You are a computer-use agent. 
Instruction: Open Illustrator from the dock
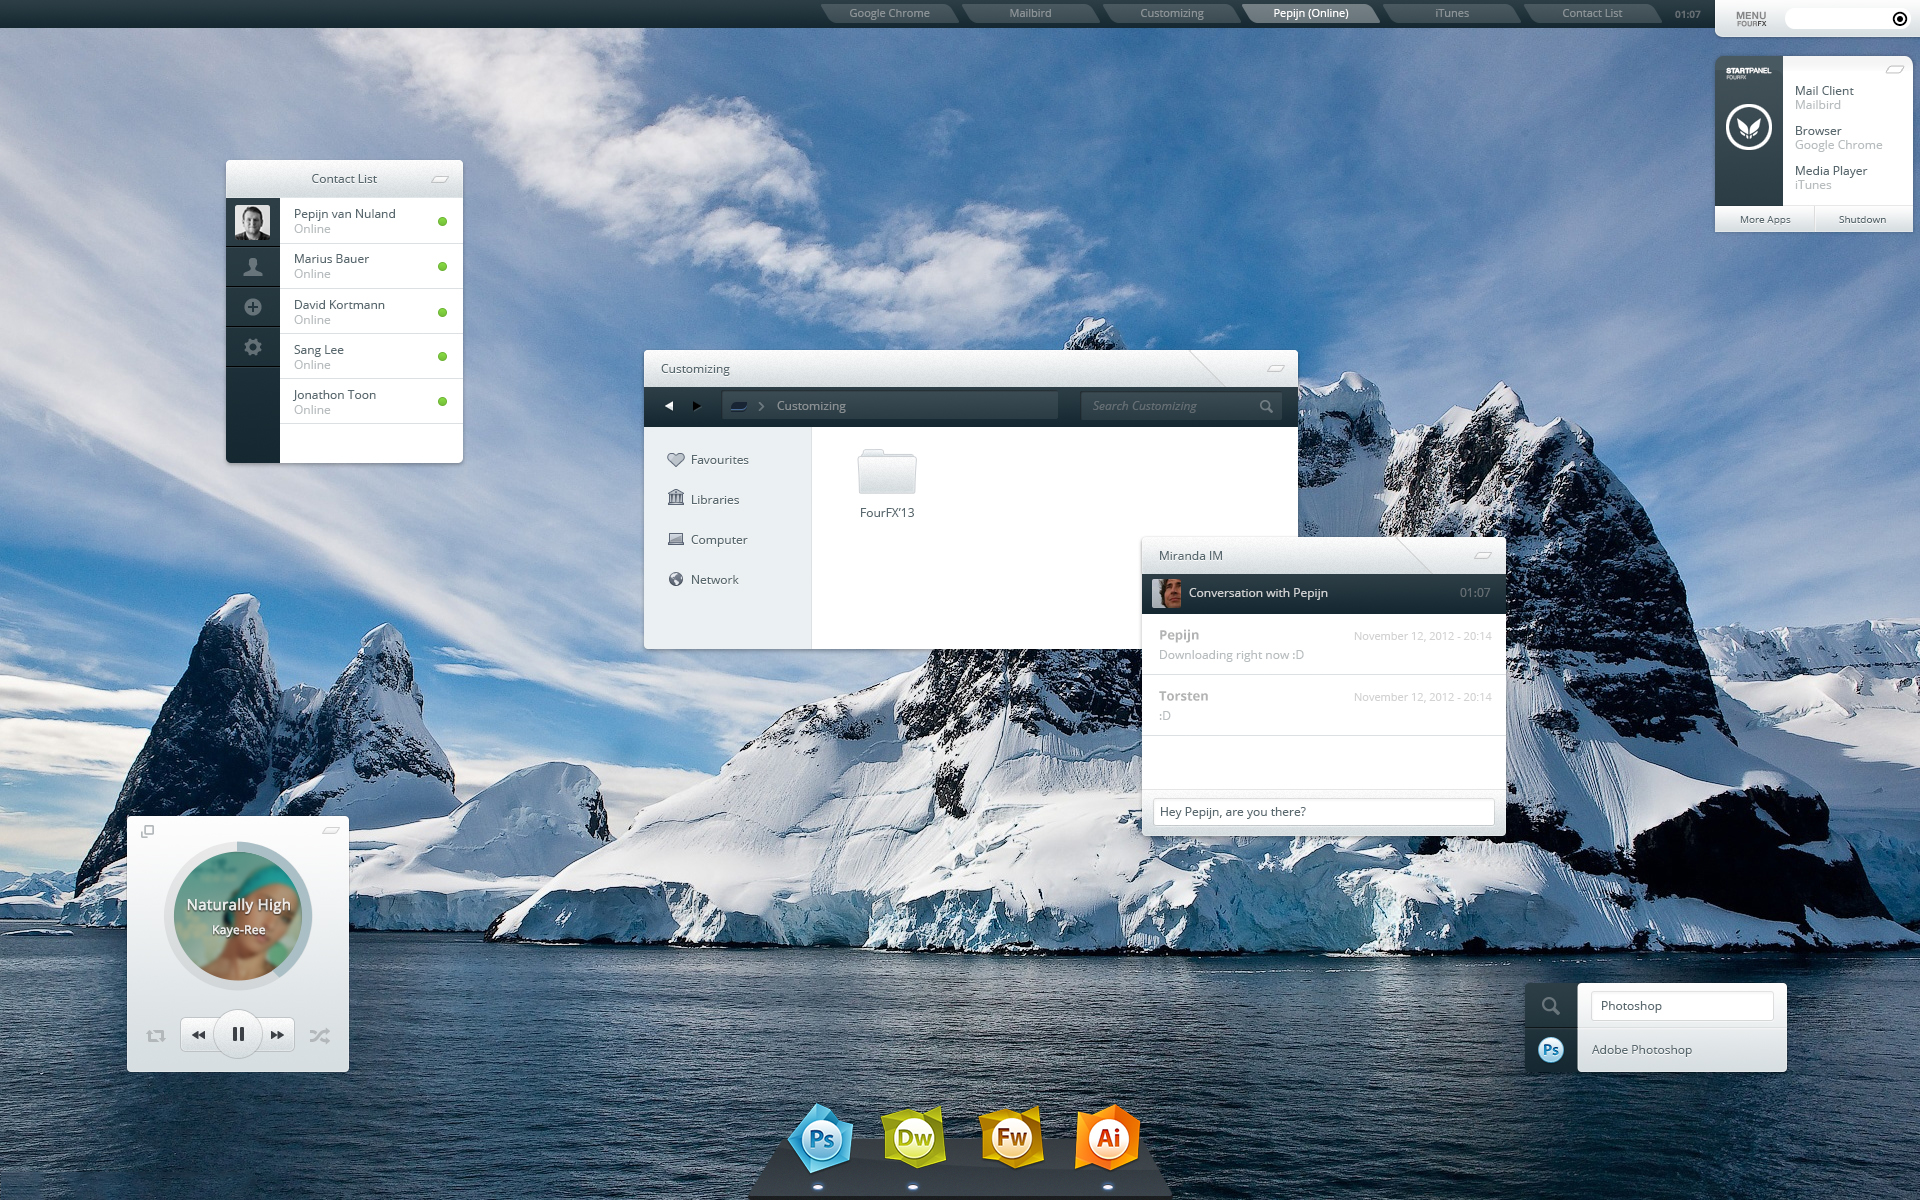(1108, 1137)
